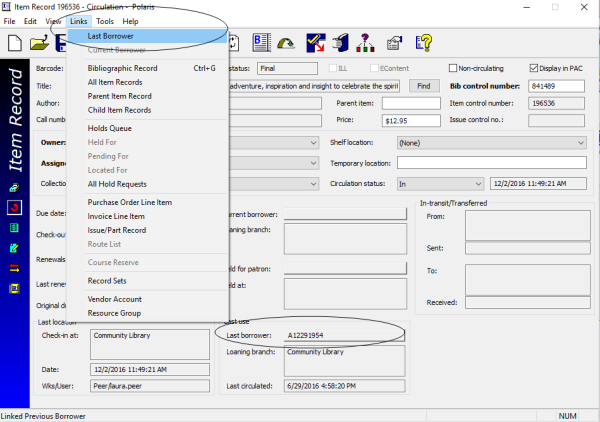
Task: Select Purchase Order Line Item entry
Action: pyautogui.click(x=148, y=202)
